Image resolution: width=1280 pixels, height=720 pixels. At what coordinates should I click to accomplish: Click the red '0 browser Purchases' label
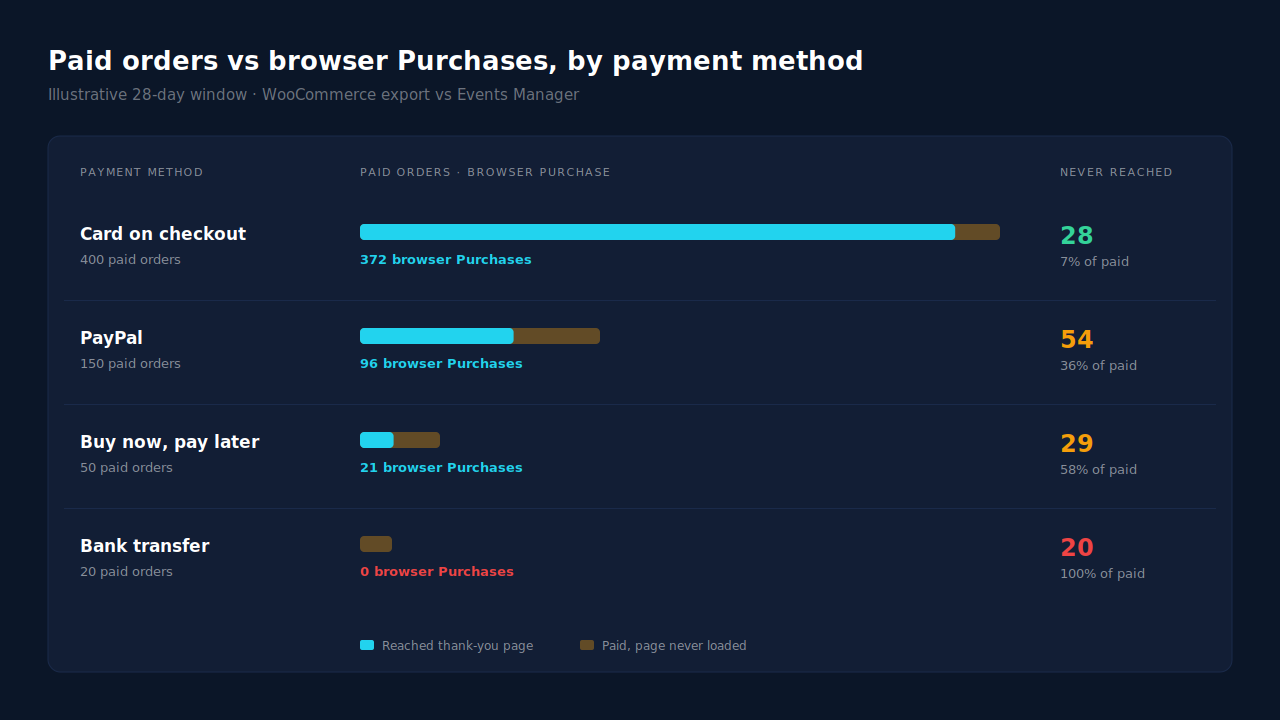point(437,572)
